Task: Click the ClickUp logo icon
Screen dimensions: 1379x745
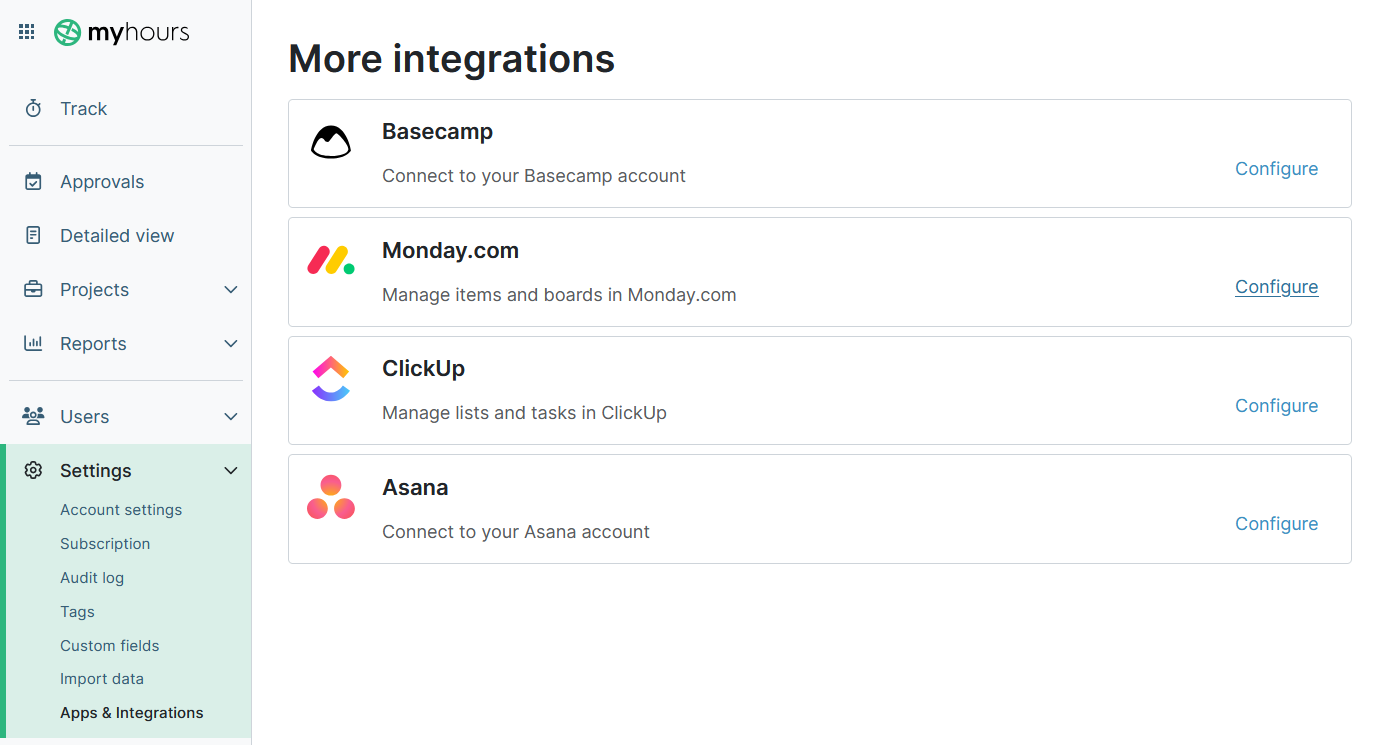Action: click(331, 378)
